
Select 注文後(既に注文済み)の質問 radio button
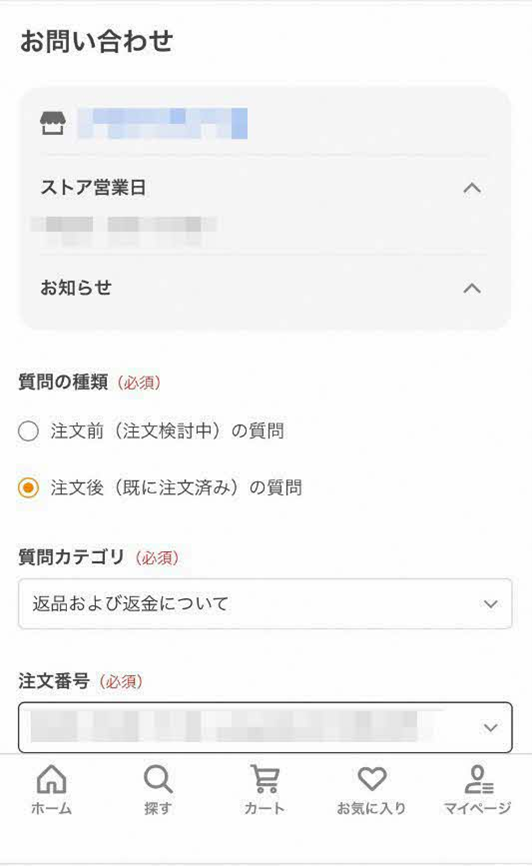pos(28,488)
